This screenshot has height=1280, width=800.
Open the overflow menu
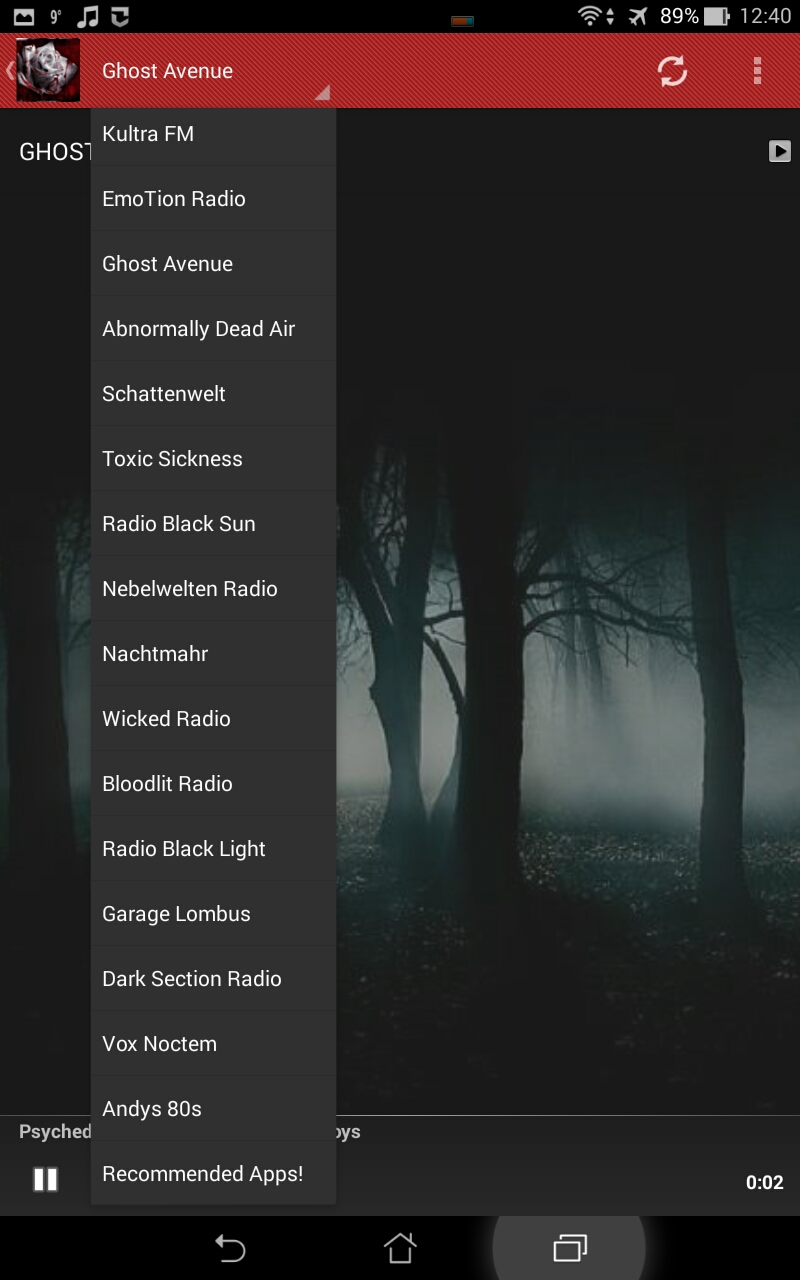(x=756, y=71)
